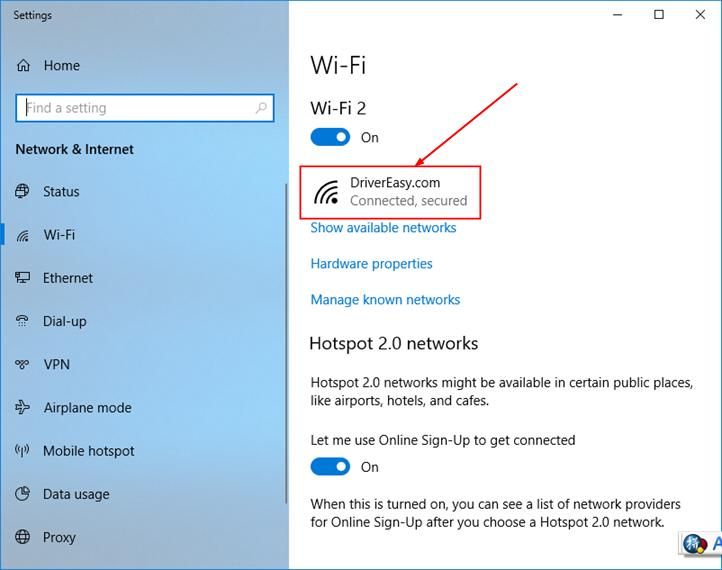The height and width of the screenshot is (570, 722).
Task: Click the Airplane mode icon
Action: coord(23,408)
